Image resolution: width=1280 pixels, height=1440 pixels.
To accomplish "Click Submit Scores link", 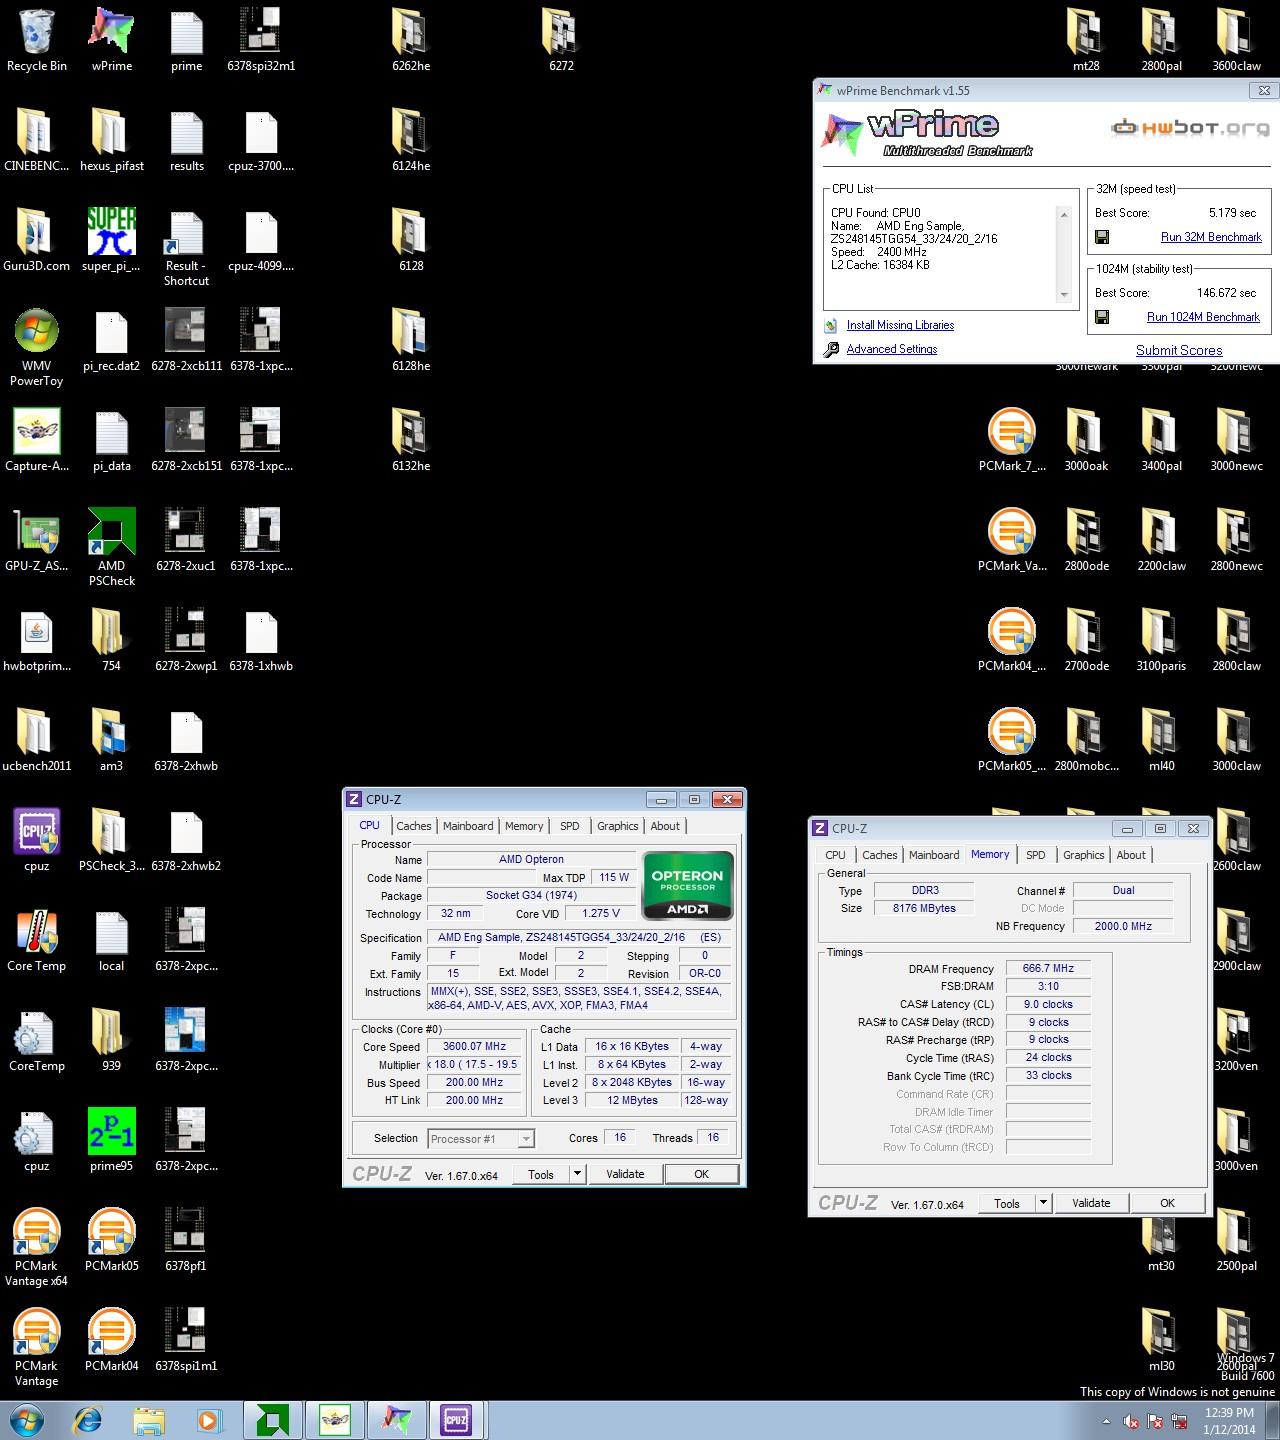I will click(x=1179, y=350).
